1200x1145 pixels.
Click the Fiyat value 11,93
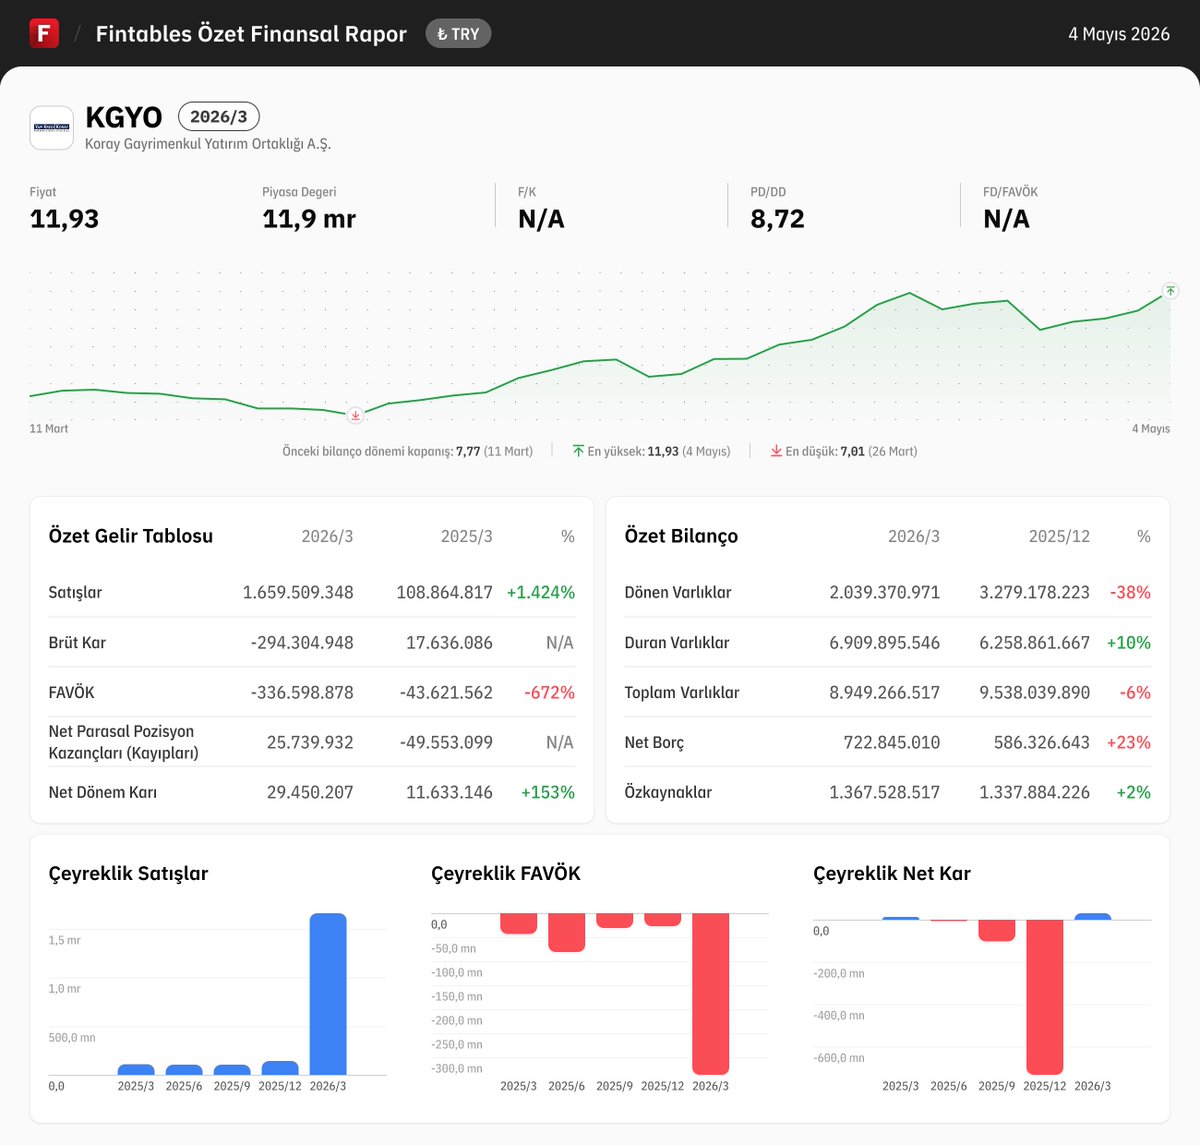(64, 219)
